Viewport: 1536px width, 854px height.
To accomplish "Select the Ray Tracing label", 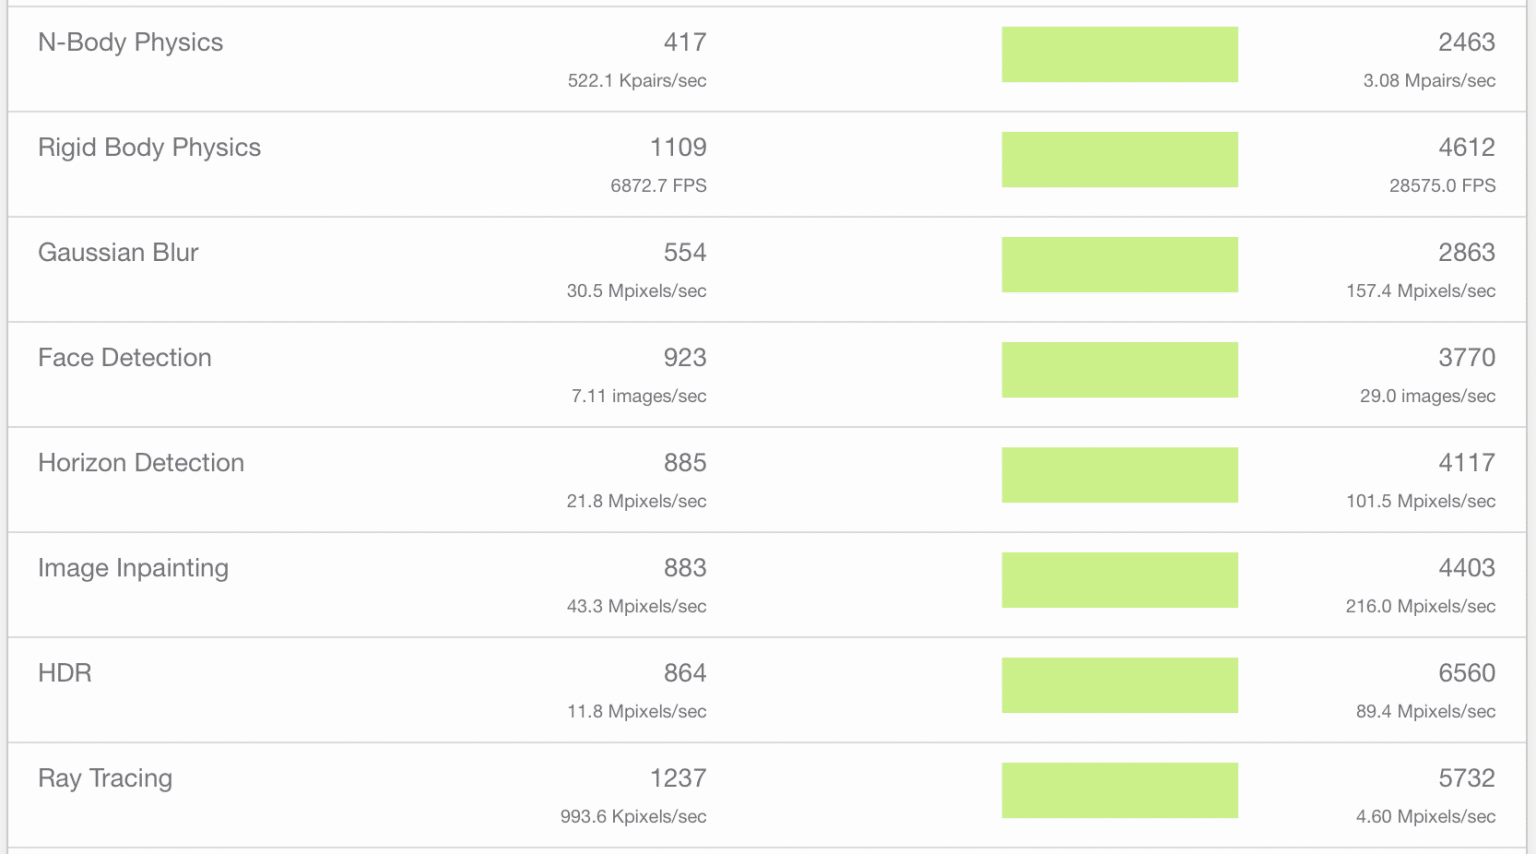I will [x=105, y=779].
